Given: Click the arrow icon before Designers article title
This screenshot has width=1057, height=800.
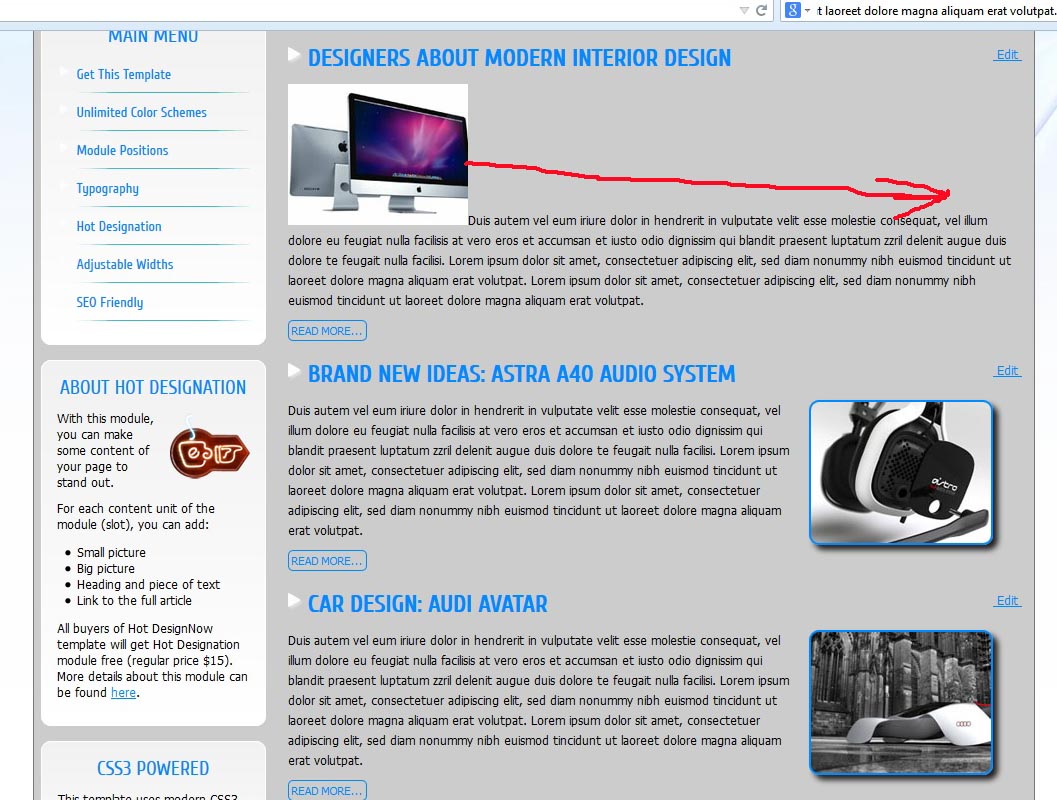Looking at the screenshot, I should pyautogui.click(x=294, y=55).
